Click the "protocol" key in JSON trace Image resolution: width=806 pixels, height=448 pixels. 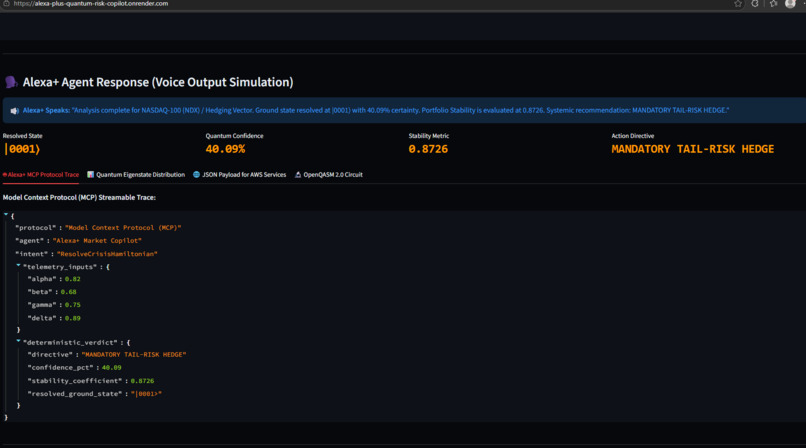(x=35, y=228)
